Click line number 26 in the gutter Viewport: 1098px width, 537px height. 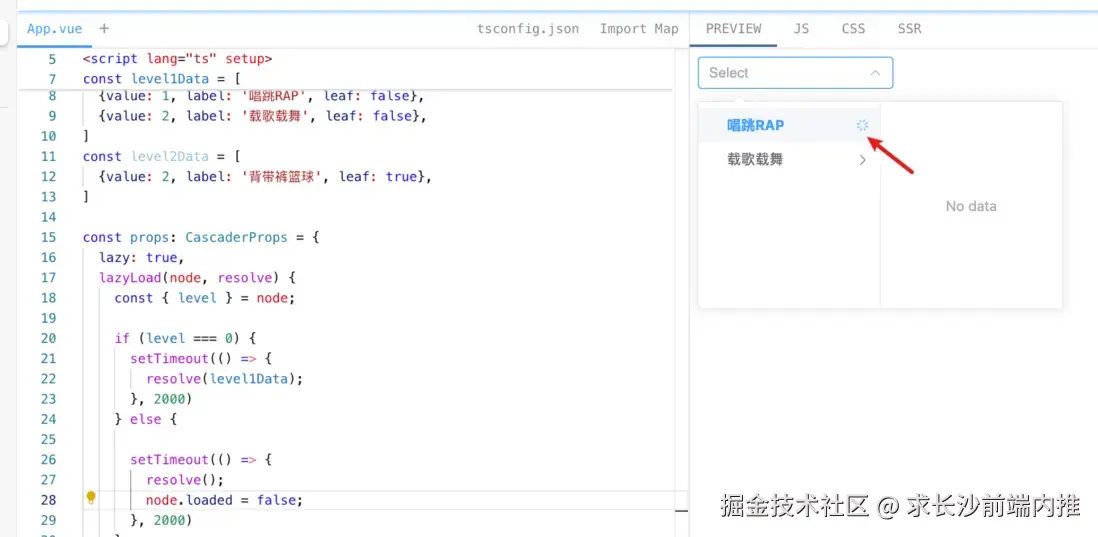click(47, 459)
